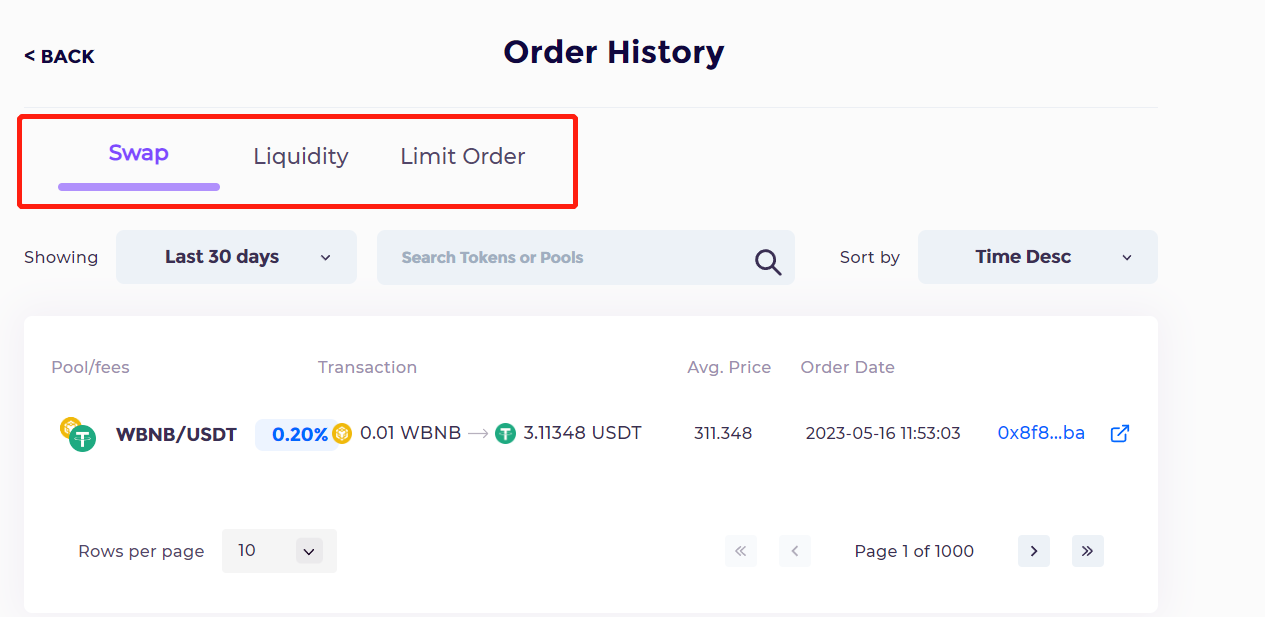Click the WBNB/USDT pool name
1265x617 pixels.
click(x=176, y=435)
